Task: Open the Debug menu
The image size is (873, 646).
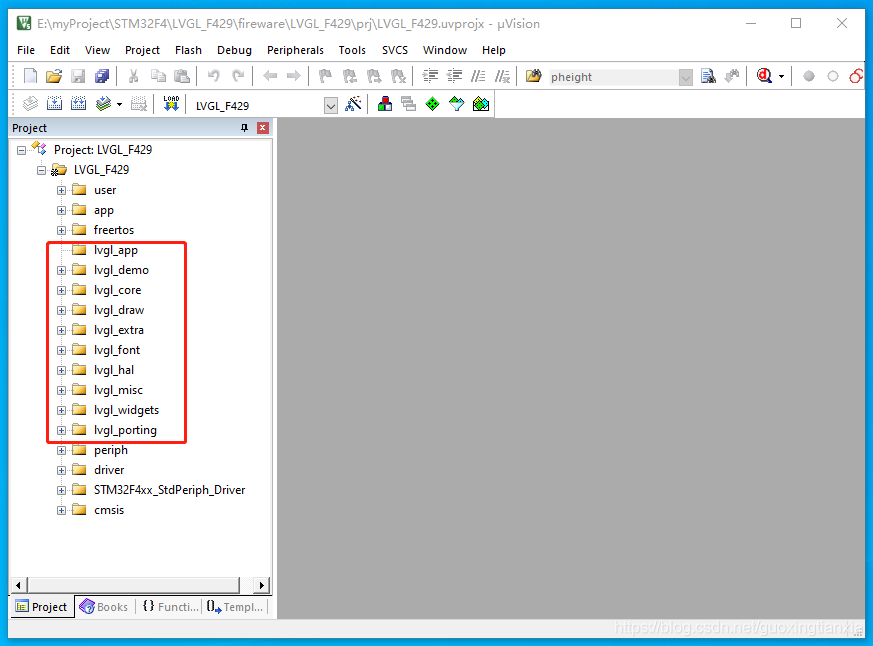Action: pyautogui.click(x=234, y=50)
